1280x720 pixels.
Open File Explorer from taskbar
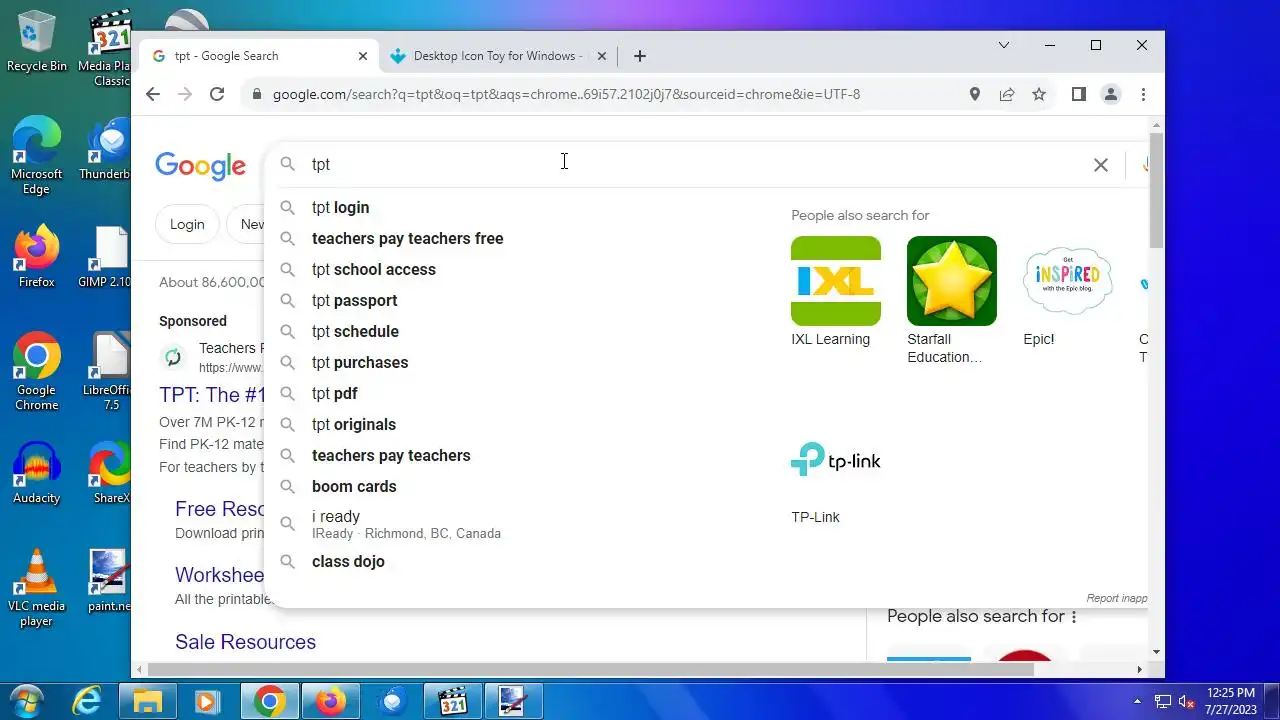148,701
